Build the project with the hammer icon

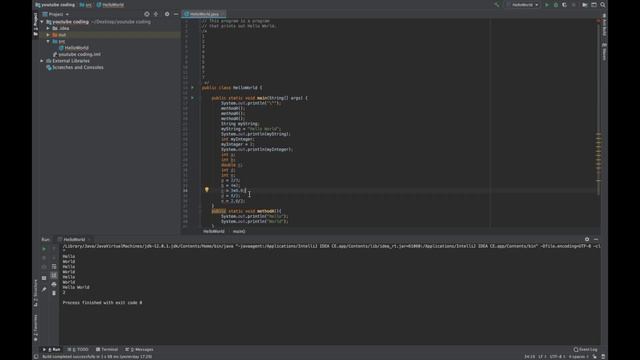pyautogui.click(x=497, y=5)
